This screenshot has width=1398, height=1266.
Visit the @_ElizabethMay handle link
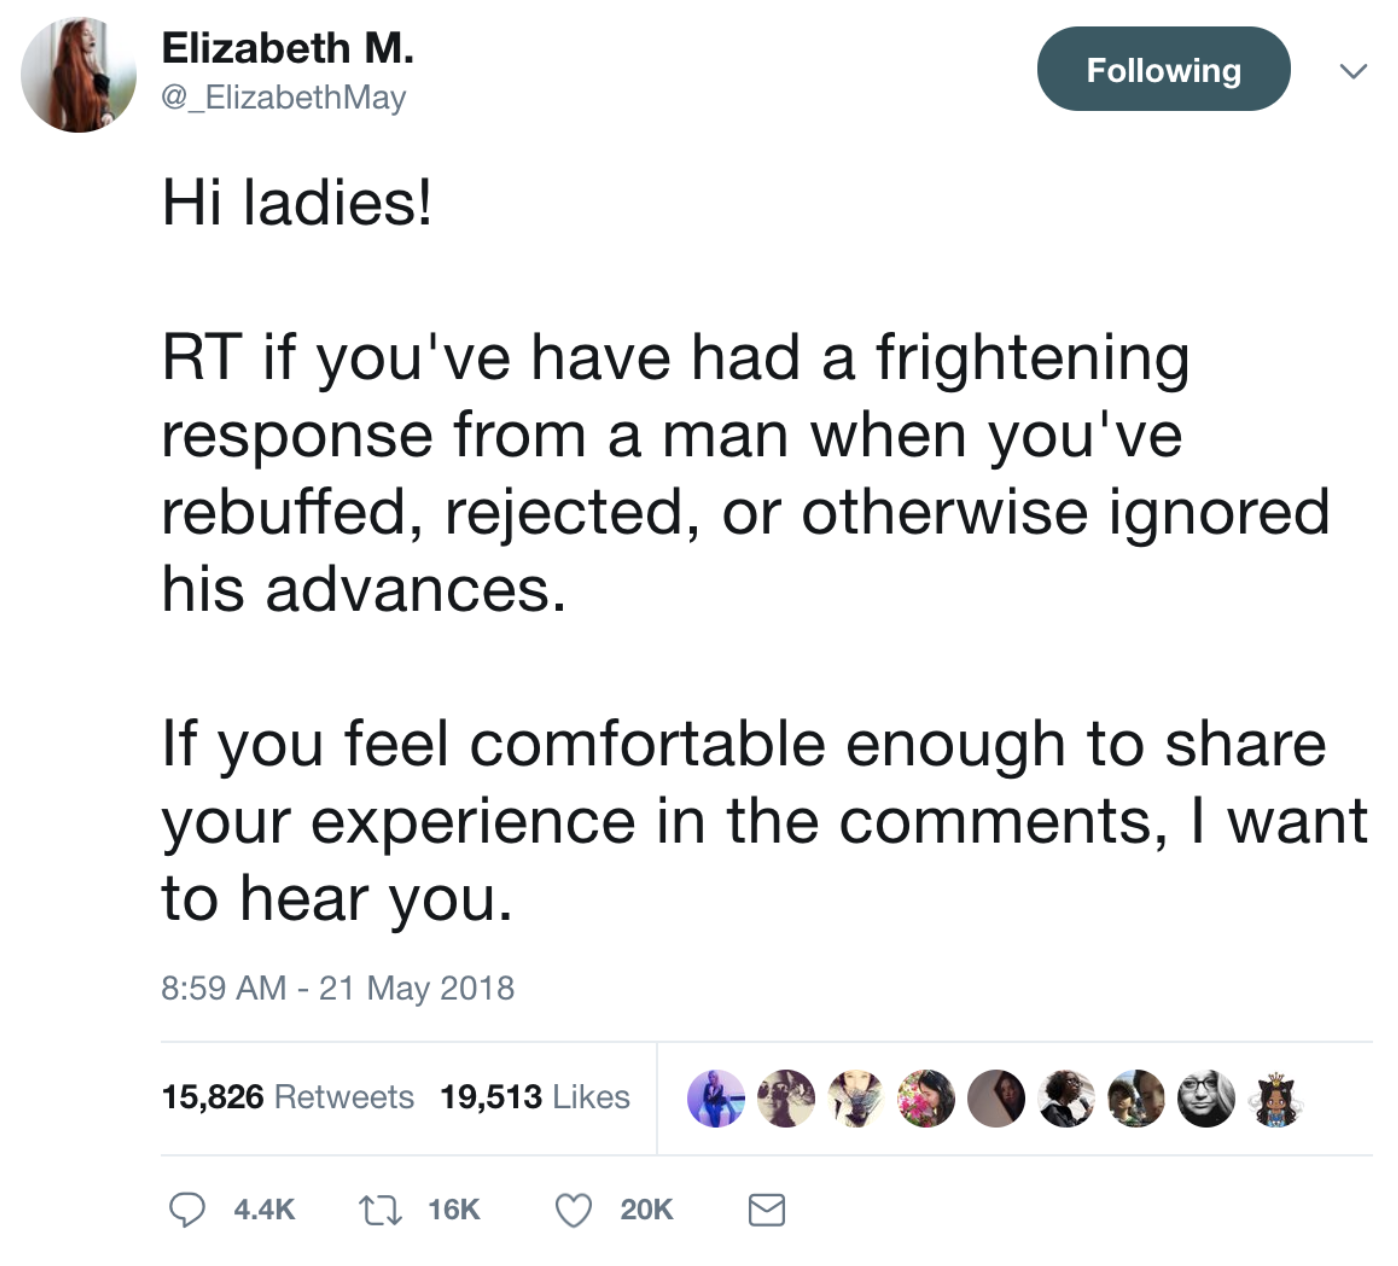pyautogui.click(x=284, y=98)
